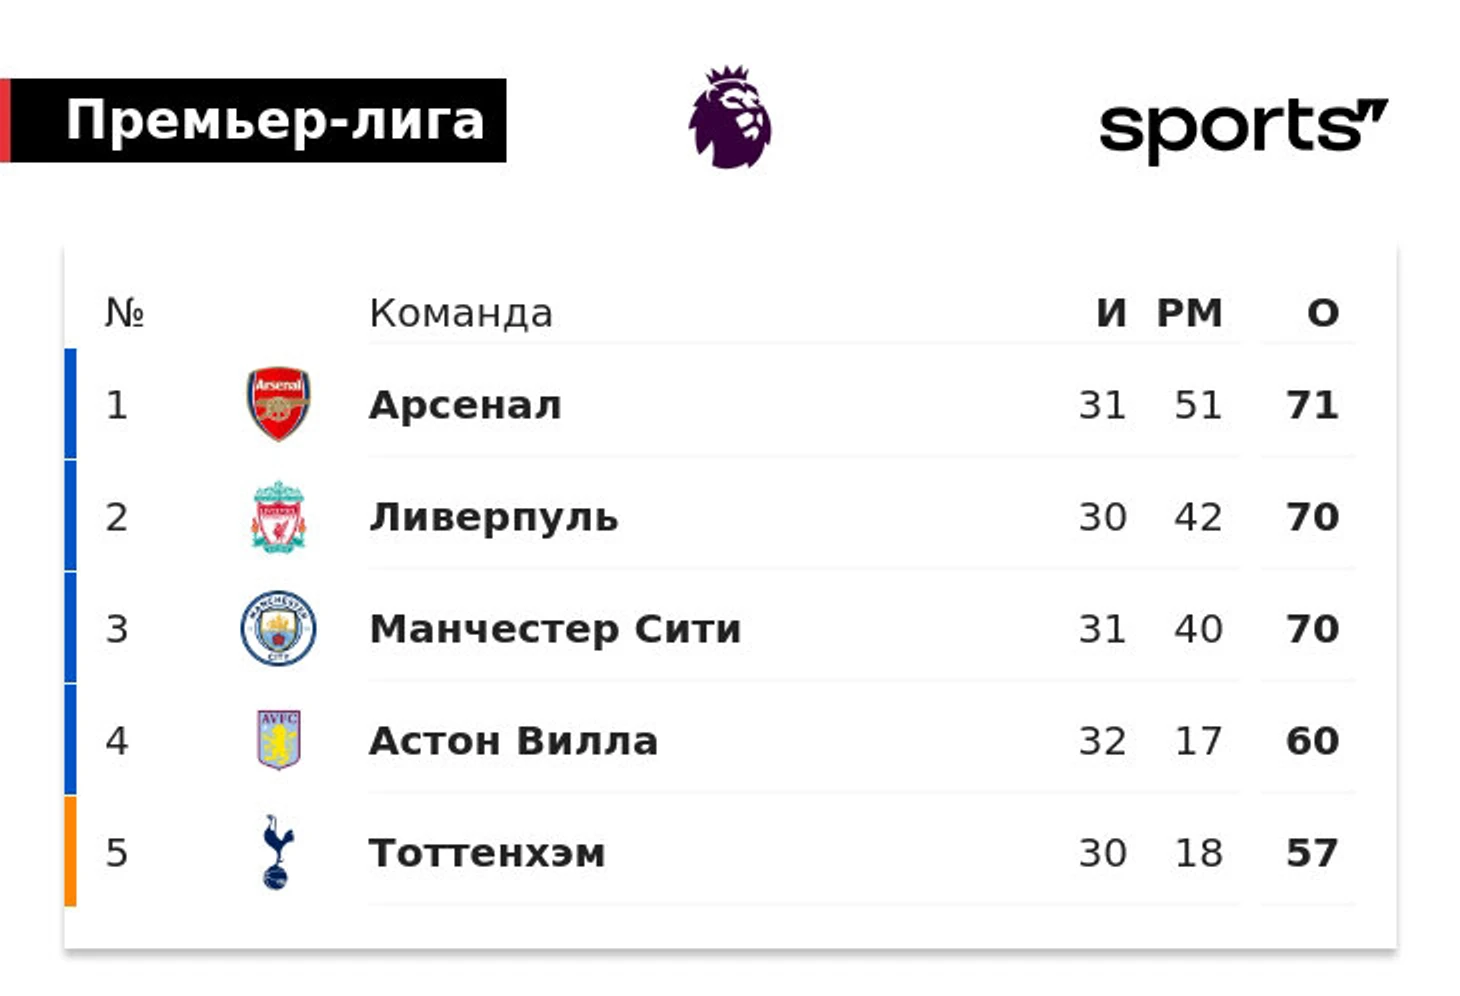Open the Арсенал team link
Viewport: 1460px width, 996px height.
tap(465, 405)
